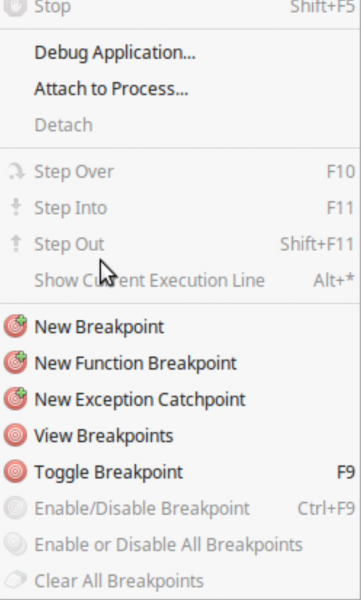Viewport: 361px width, 600px height.
Task: Click the Step Over F10 shortcut label
Action: click(x=341, y=171)
